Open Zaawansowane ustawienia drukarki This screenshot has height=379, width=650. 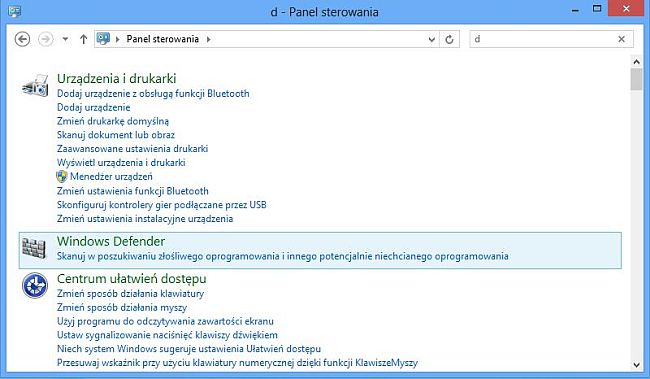(x=132, y=148)
